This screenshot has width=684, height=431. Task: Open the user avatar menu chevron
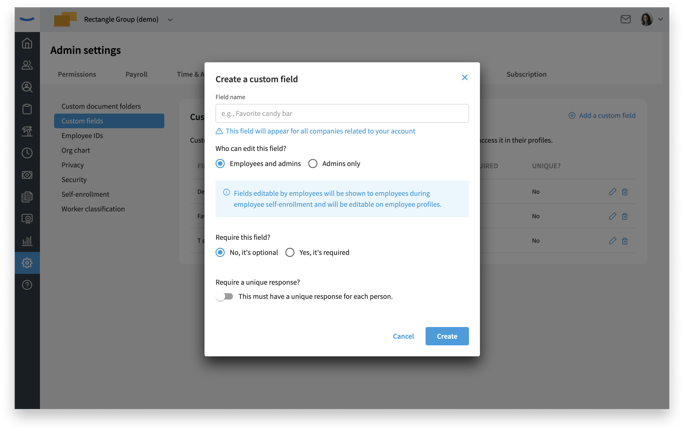point(660,19)
